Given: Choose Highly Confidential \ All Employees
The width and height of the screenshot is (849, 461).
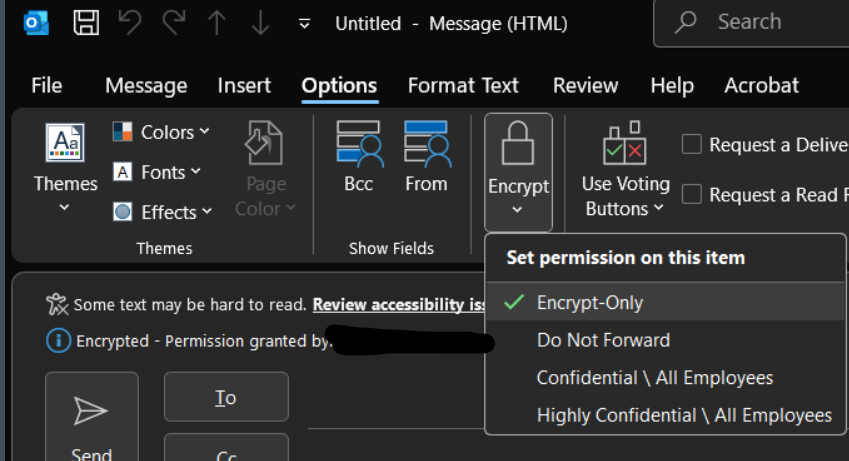Looking at the screenshot, I should coord(684,415).
